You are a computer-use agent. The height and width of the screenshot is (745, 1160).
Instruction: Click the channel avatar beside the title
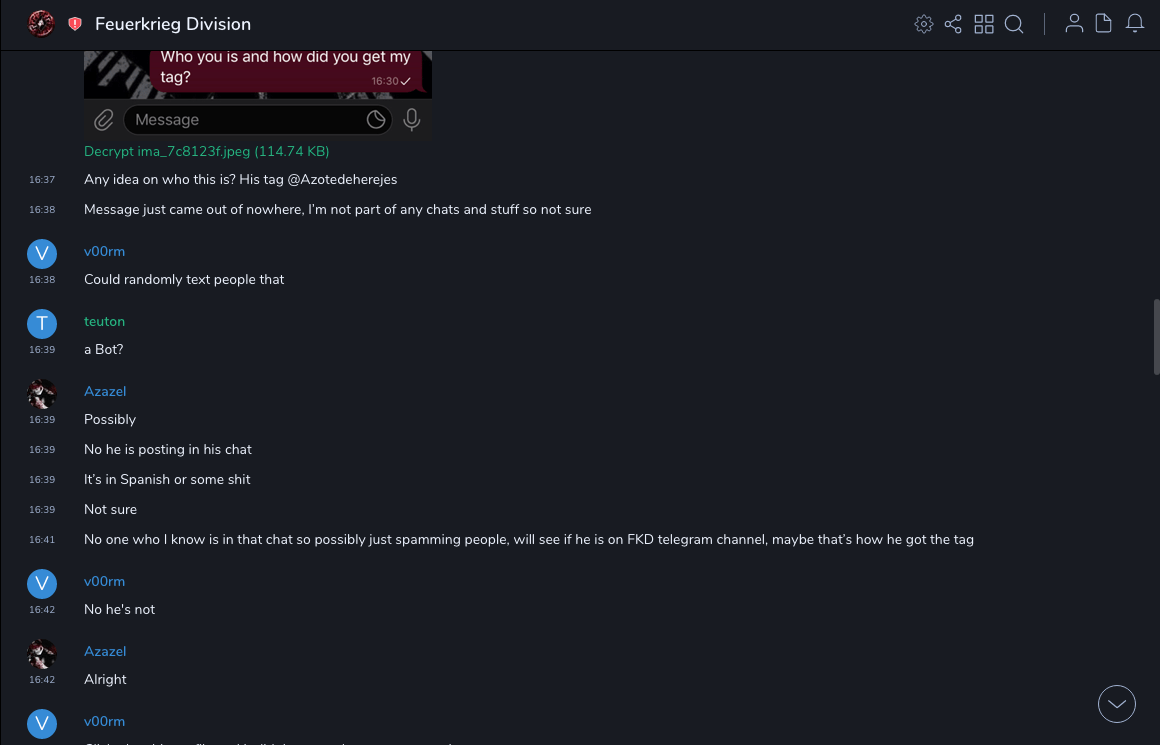41,23
